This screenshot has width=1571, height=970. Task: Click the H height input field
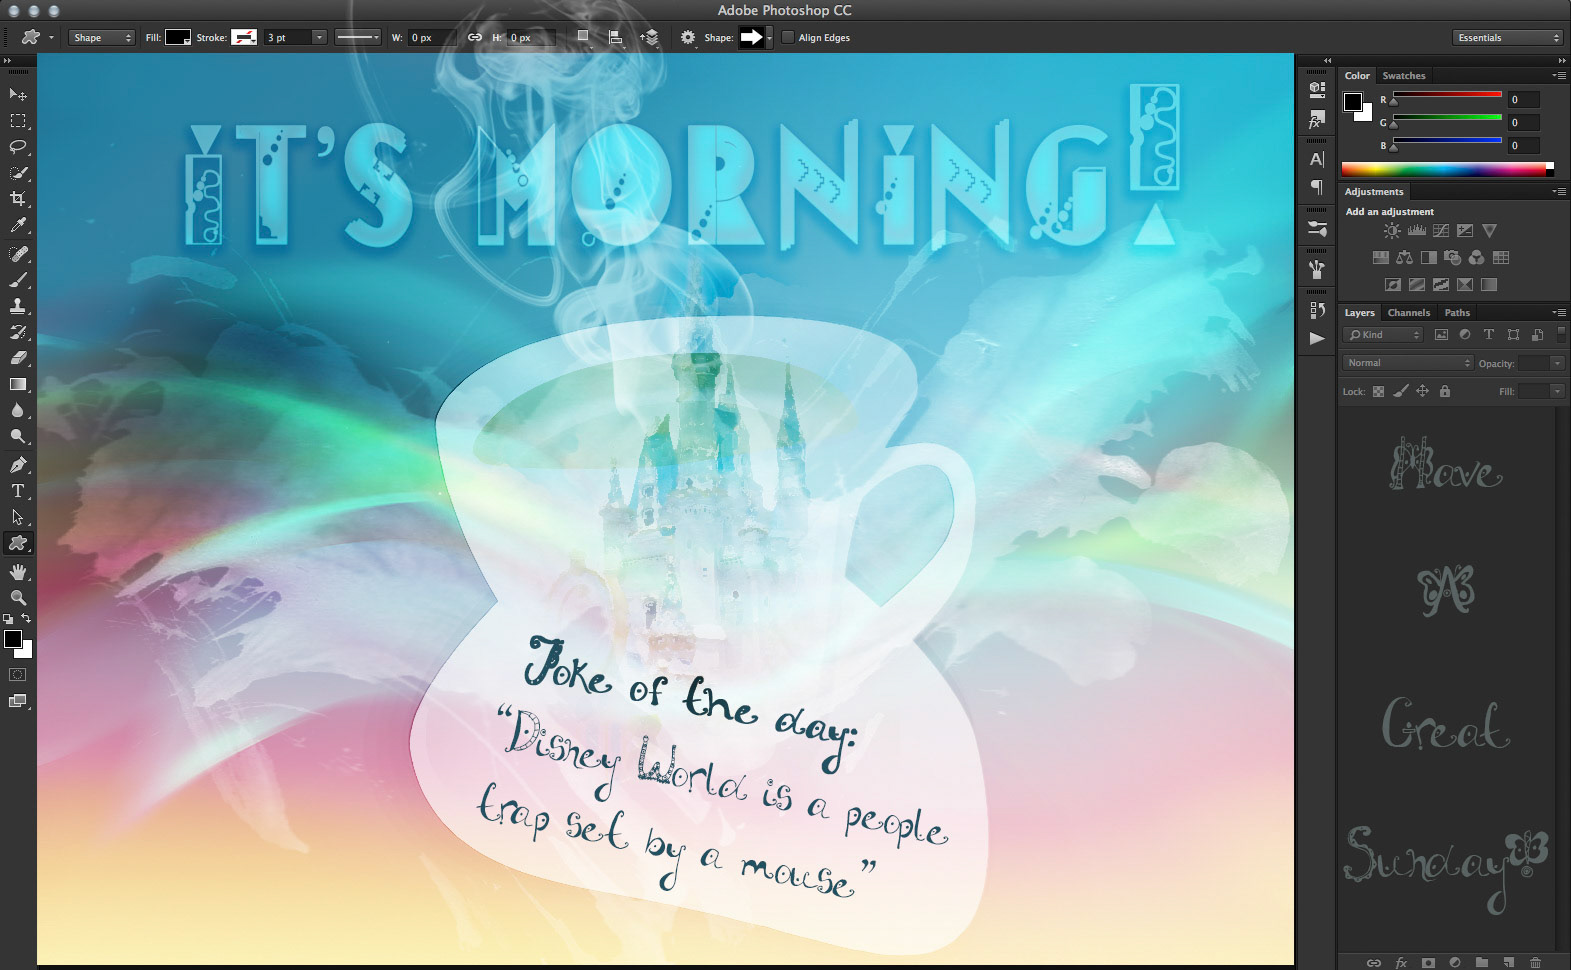[x=531, y=38]
